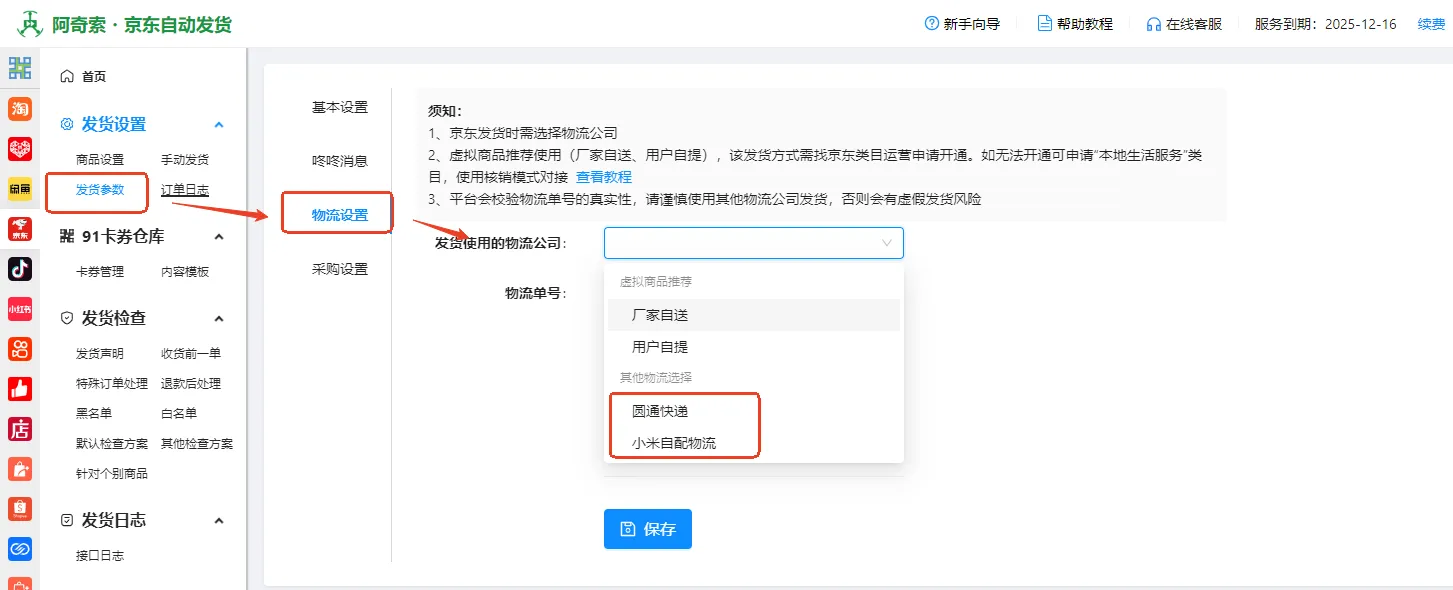Open the blue link-style platform icon
The width and height of the screenshot is (1453, 590).
(x=20, y=549)
